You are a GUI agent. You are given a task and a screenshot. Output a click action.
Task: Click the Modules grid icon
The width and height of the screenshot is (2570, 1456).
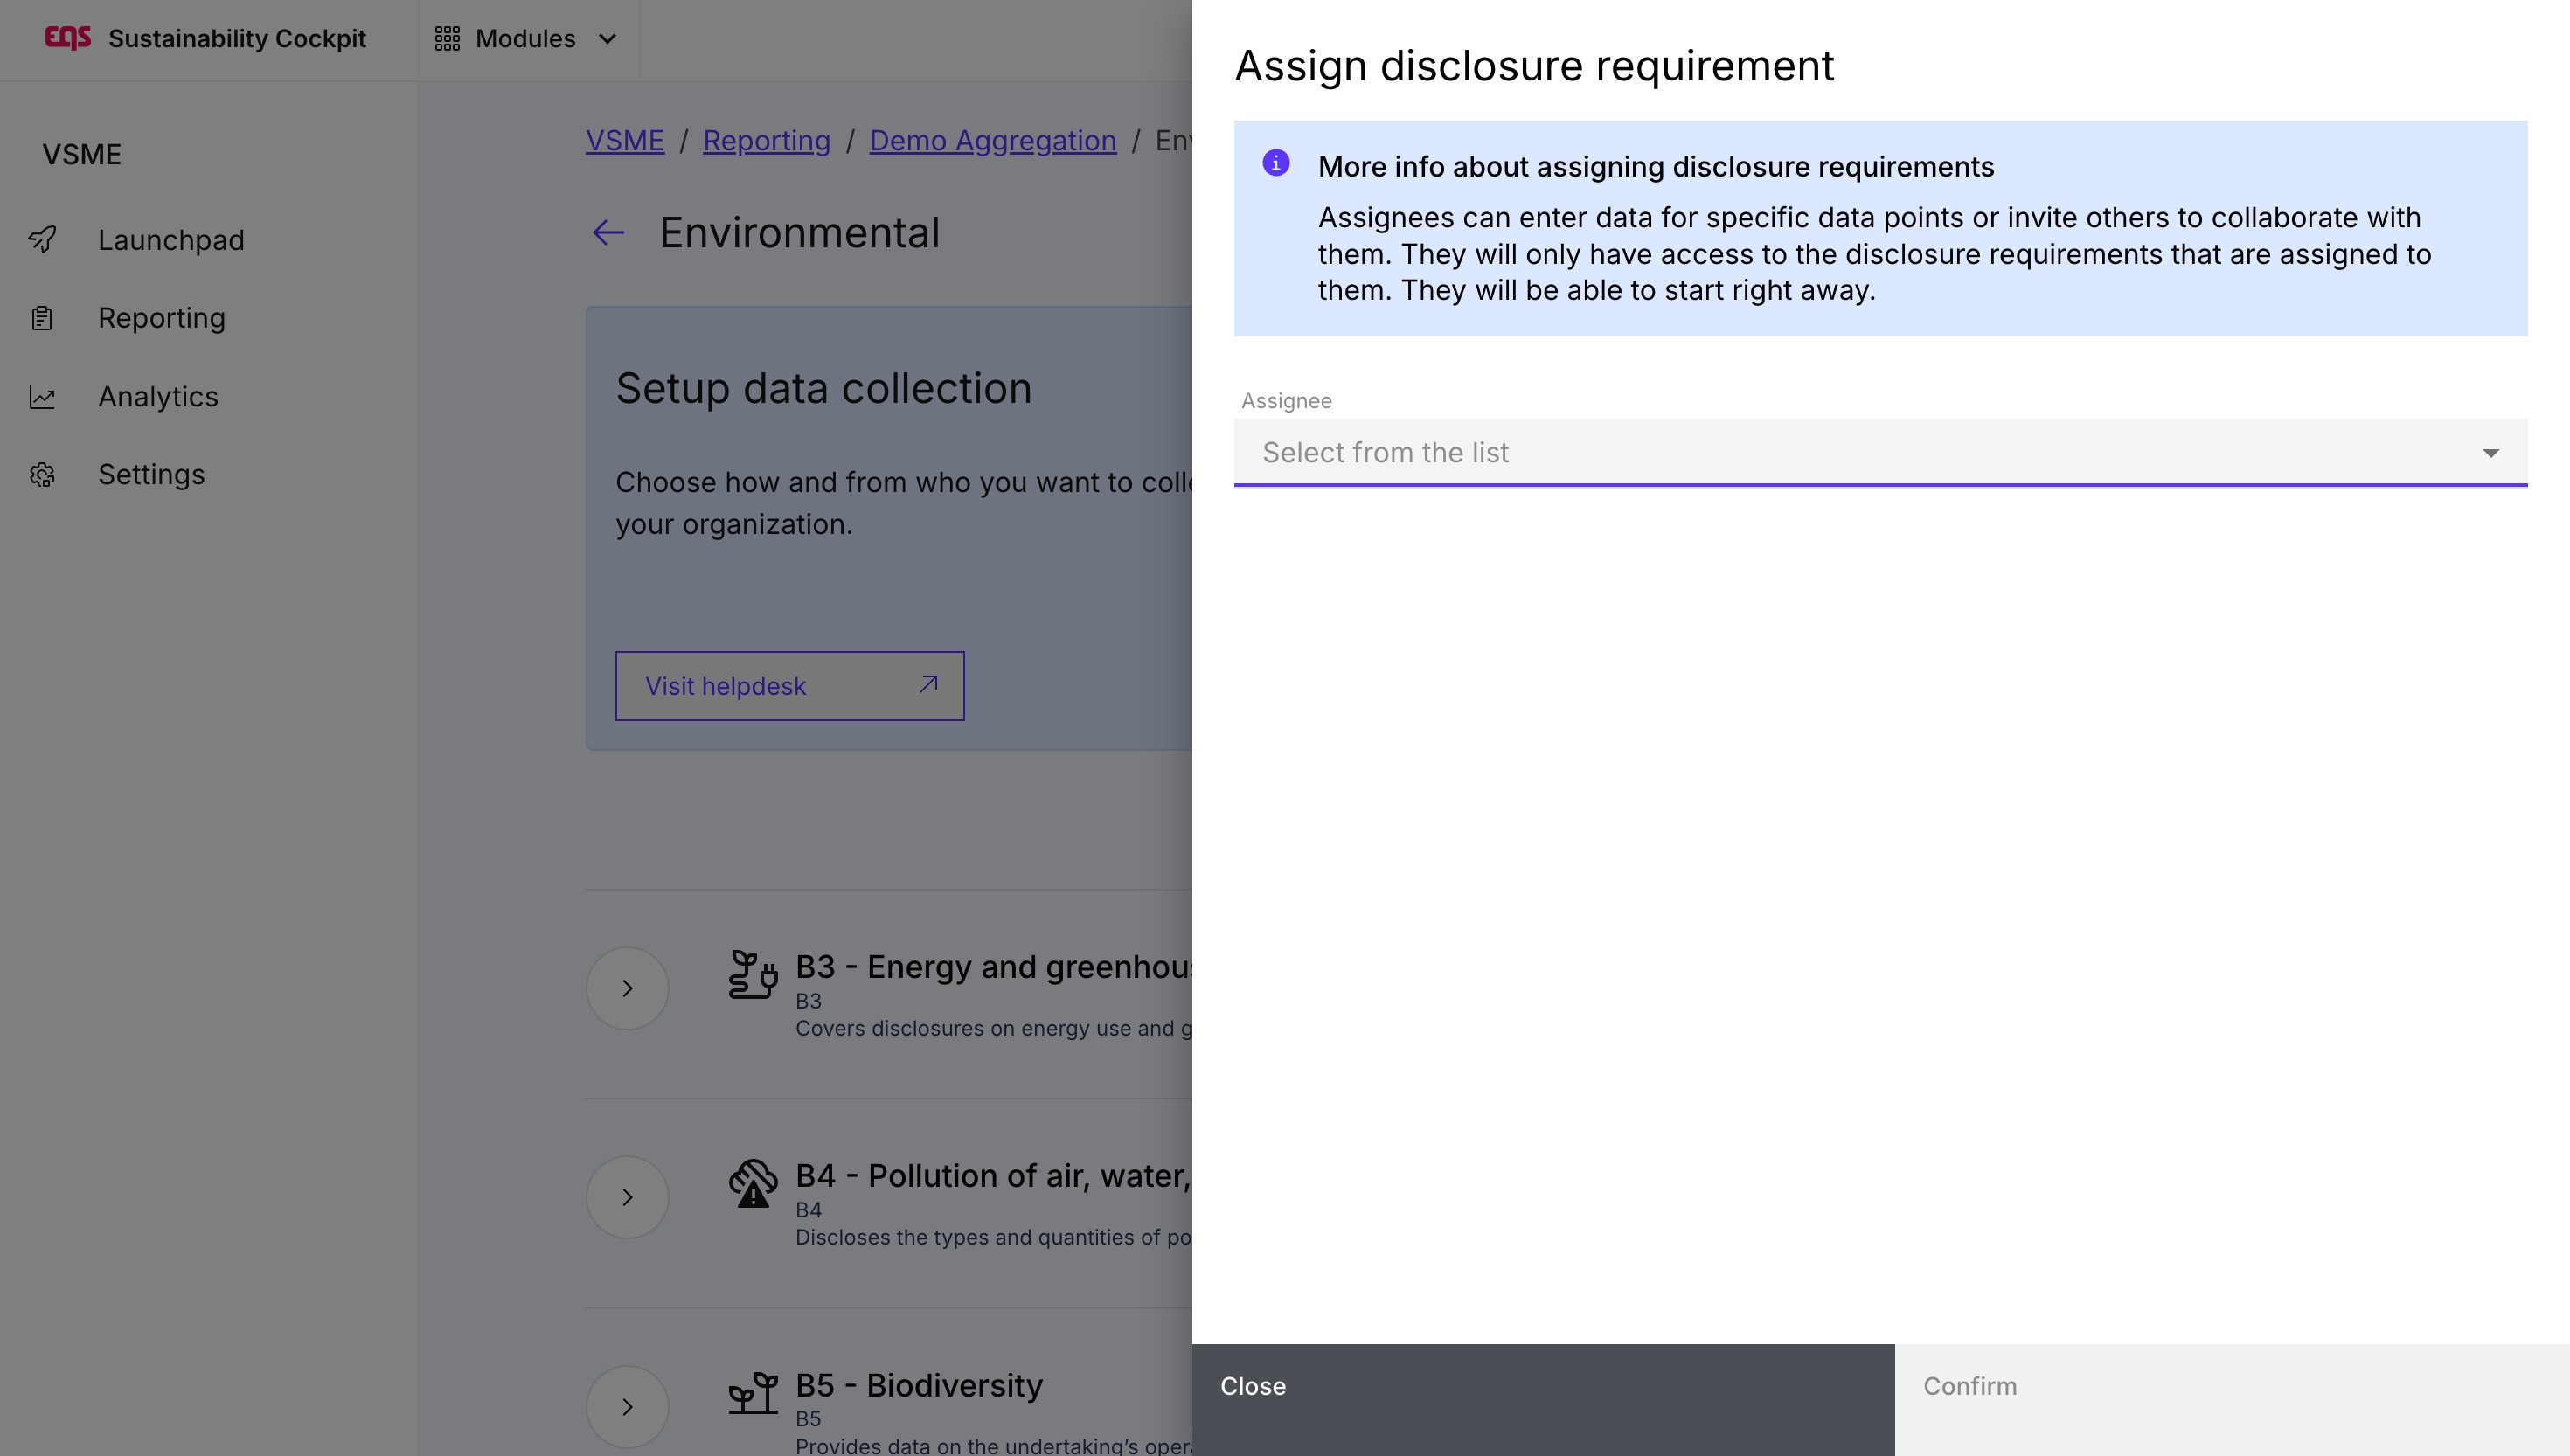pos(447,39)
